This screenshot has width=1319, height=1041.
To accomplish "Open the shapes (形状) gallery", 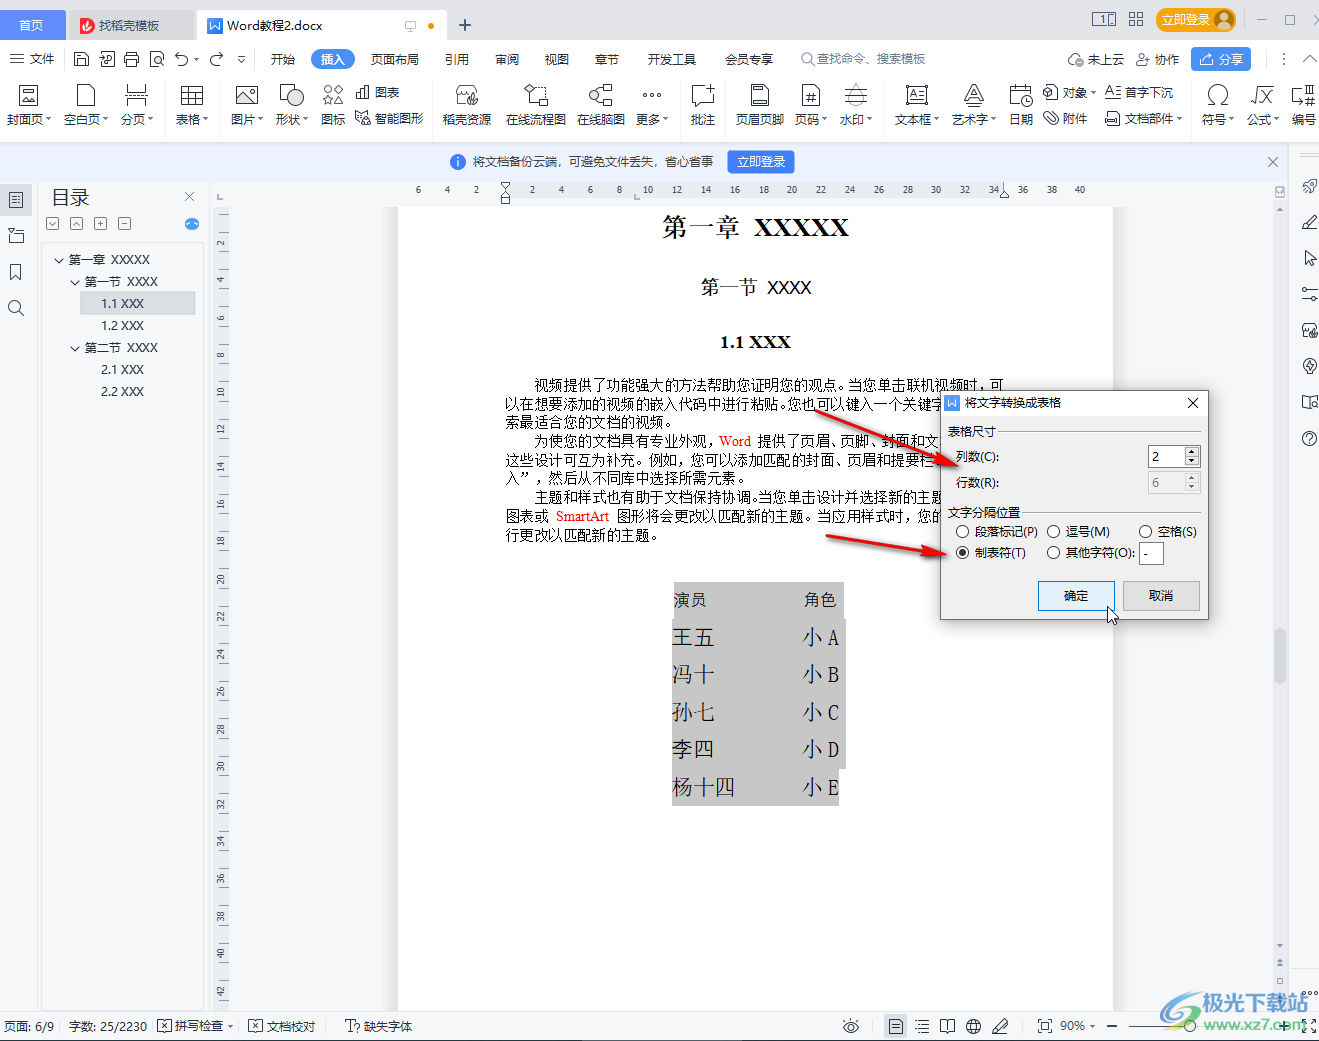I will pyautogui.click(x=291, y=105).
